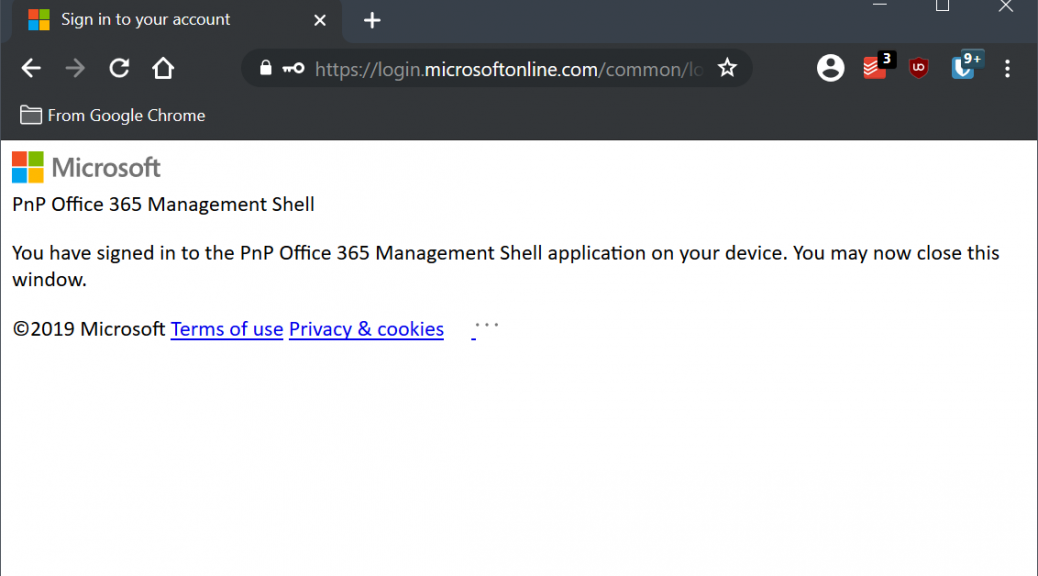
Task: Open a new browser tab
Action: click(x=372, y=21)
